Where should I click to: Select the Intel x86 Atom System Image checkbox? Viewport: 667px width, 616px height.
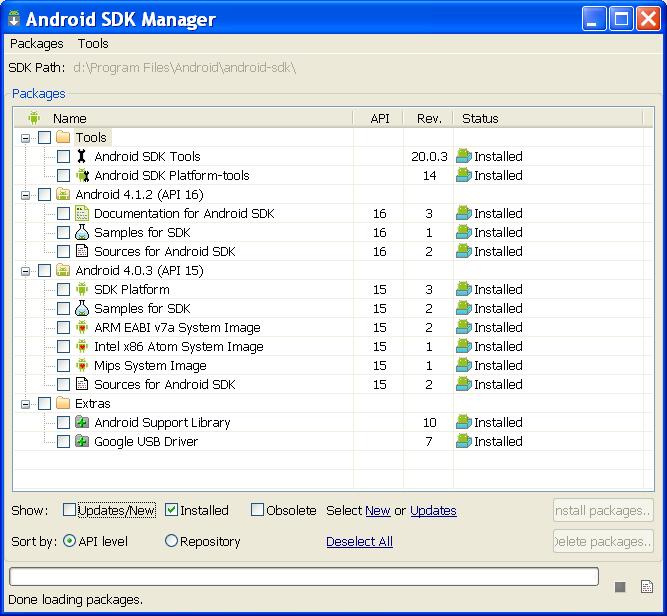63,346
